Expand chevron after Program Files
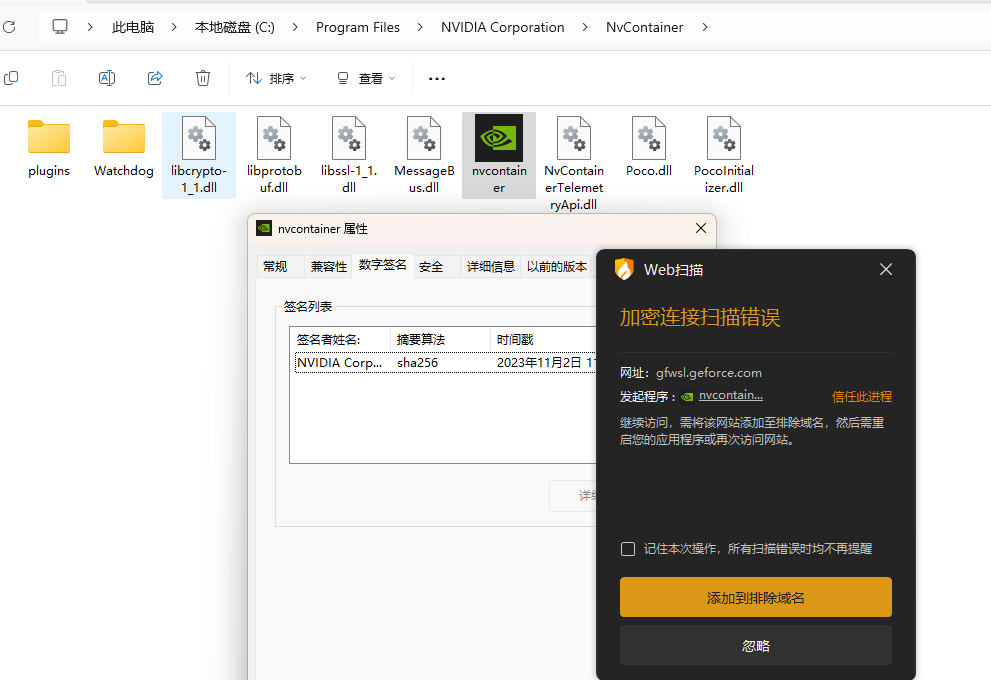This screenshot has width=991, height=680. click(420, 27)
